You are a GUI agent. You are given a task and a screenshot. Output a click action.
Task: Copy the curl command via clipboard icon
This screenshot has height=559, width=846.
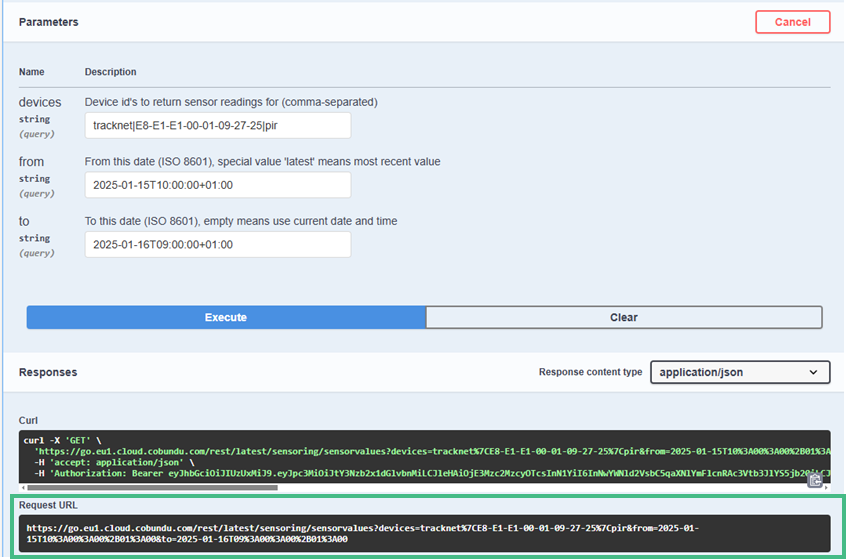815,480
